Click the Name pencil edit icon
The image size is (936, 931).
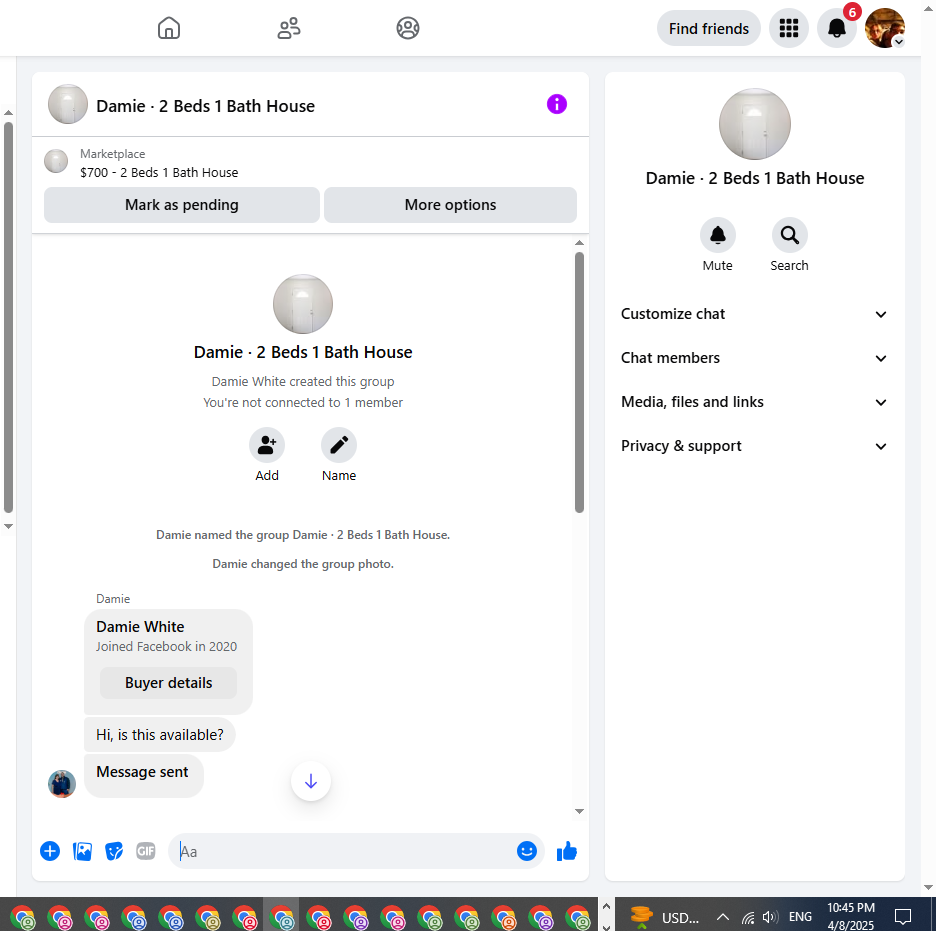click(x=339, y=445)
